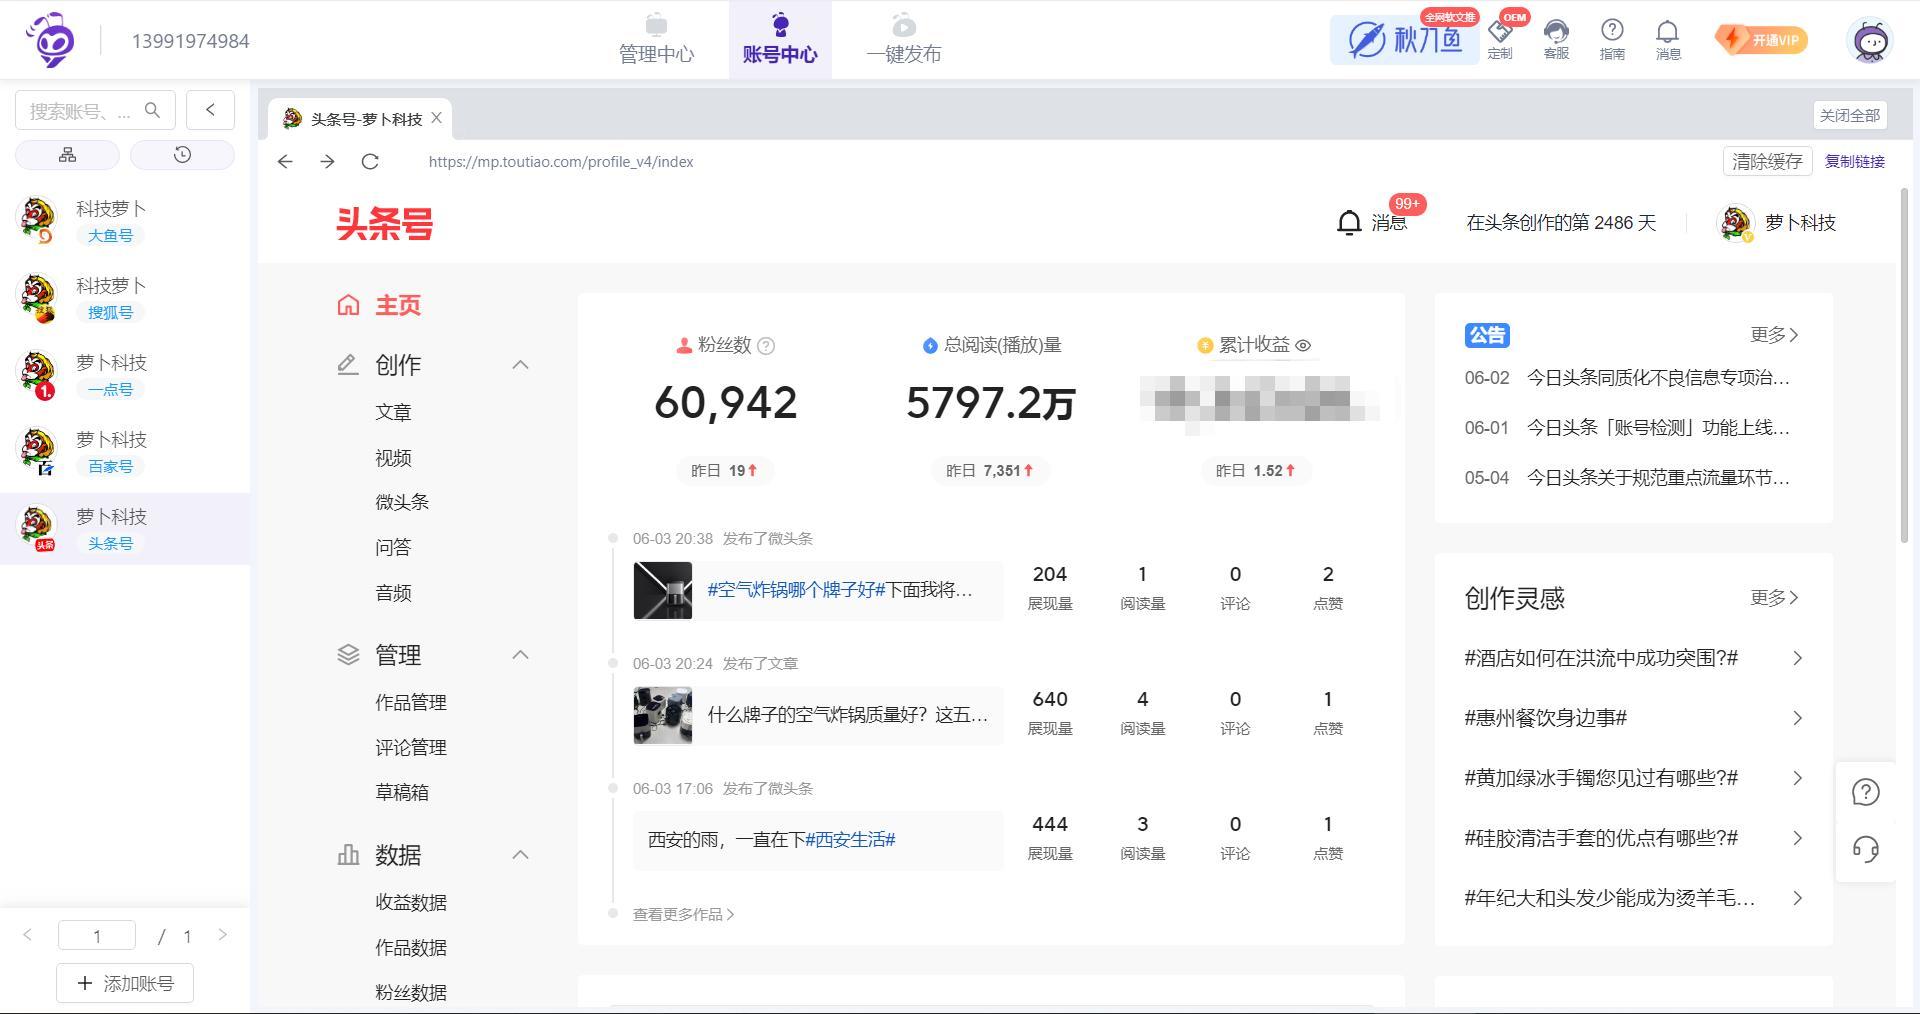Click the purple ant app logo
Screen dimensions: 1920x1014
[51, 40]
